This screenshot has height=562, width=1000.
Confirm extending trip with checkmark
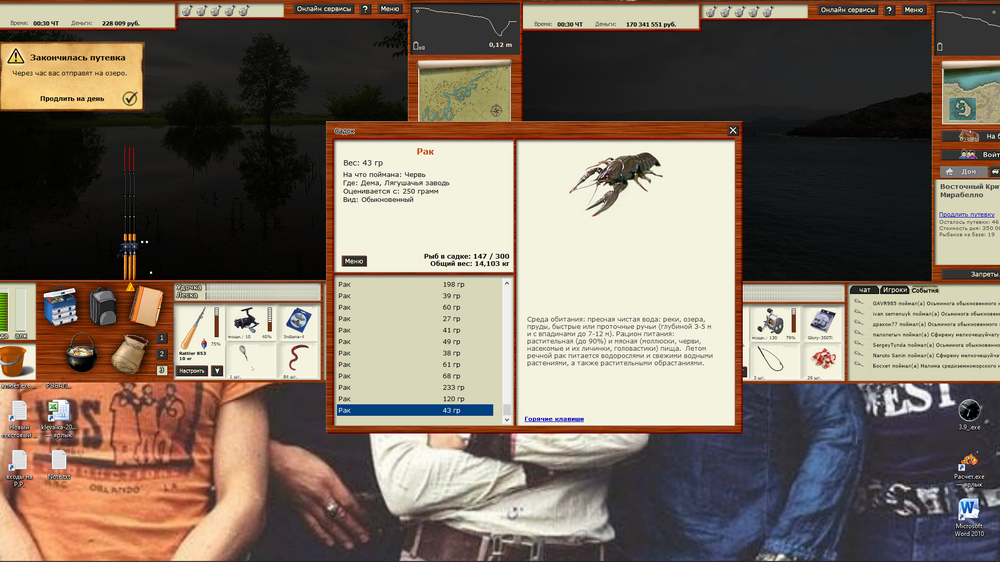tap(130, 98)
